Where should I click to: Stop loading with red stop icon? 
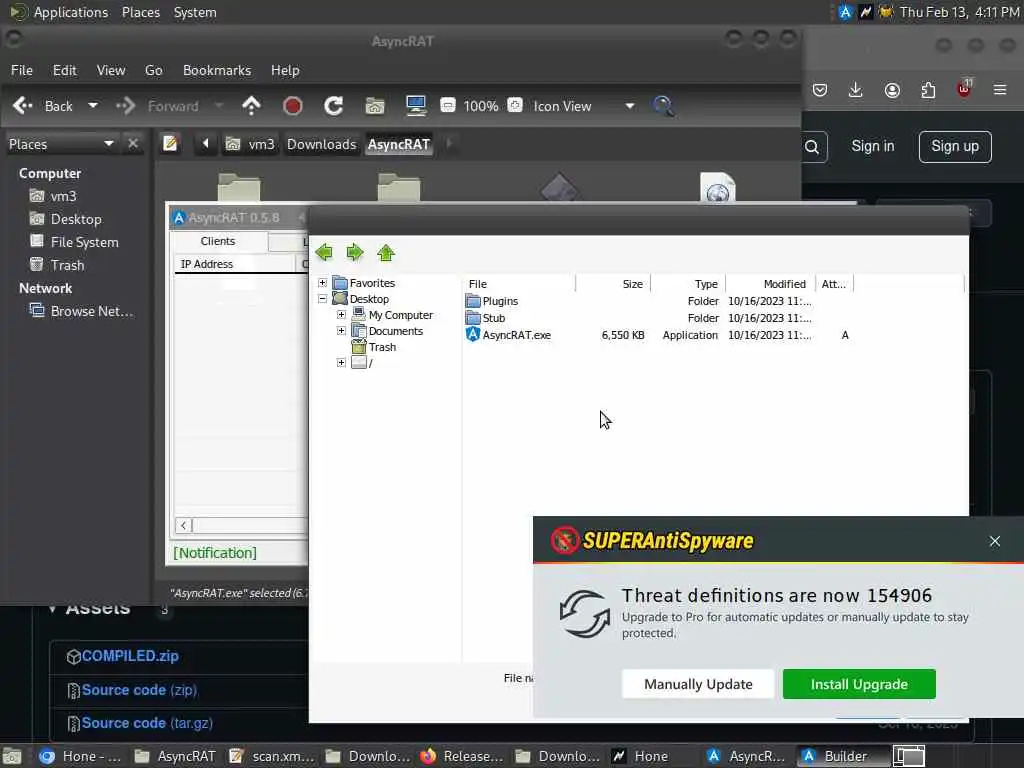[x=293, y=106]
